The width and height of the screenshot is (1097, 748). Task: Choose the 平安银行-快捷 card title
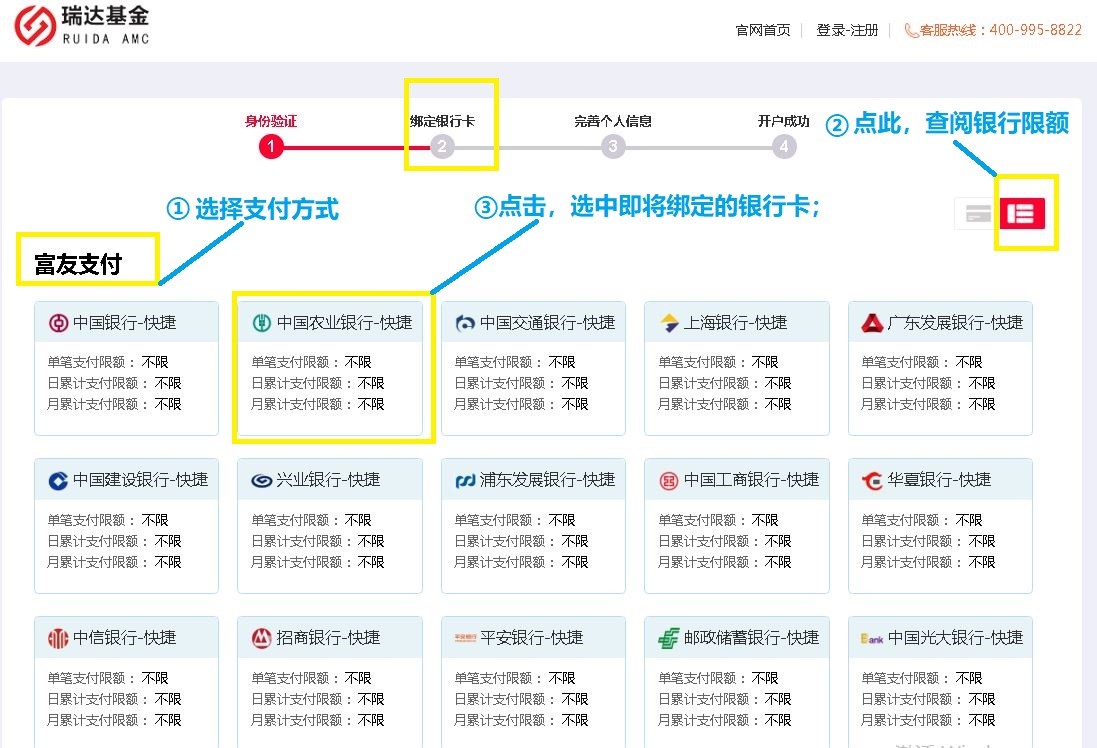tap(532, 637)
